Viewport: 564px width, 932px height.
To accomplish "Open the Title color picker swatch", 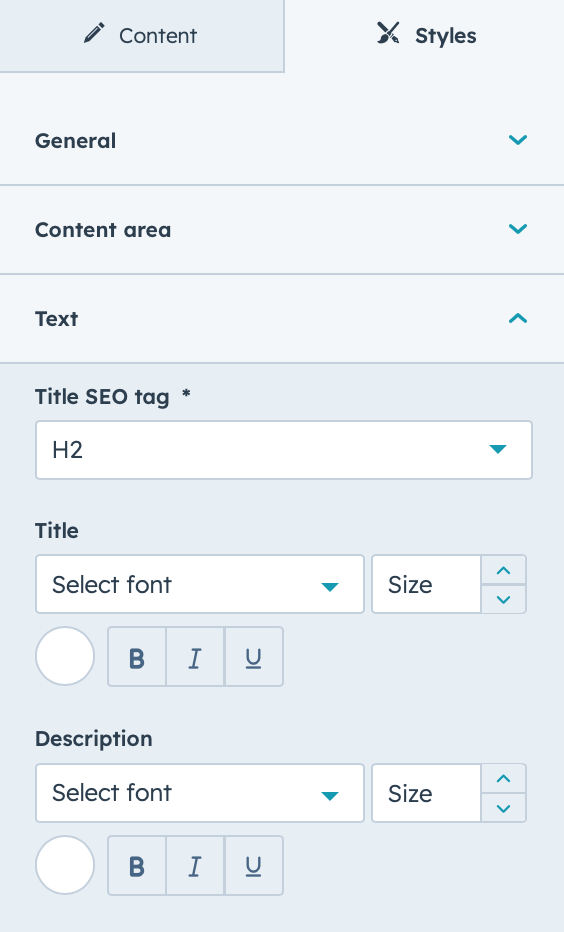I will point(65,656).
